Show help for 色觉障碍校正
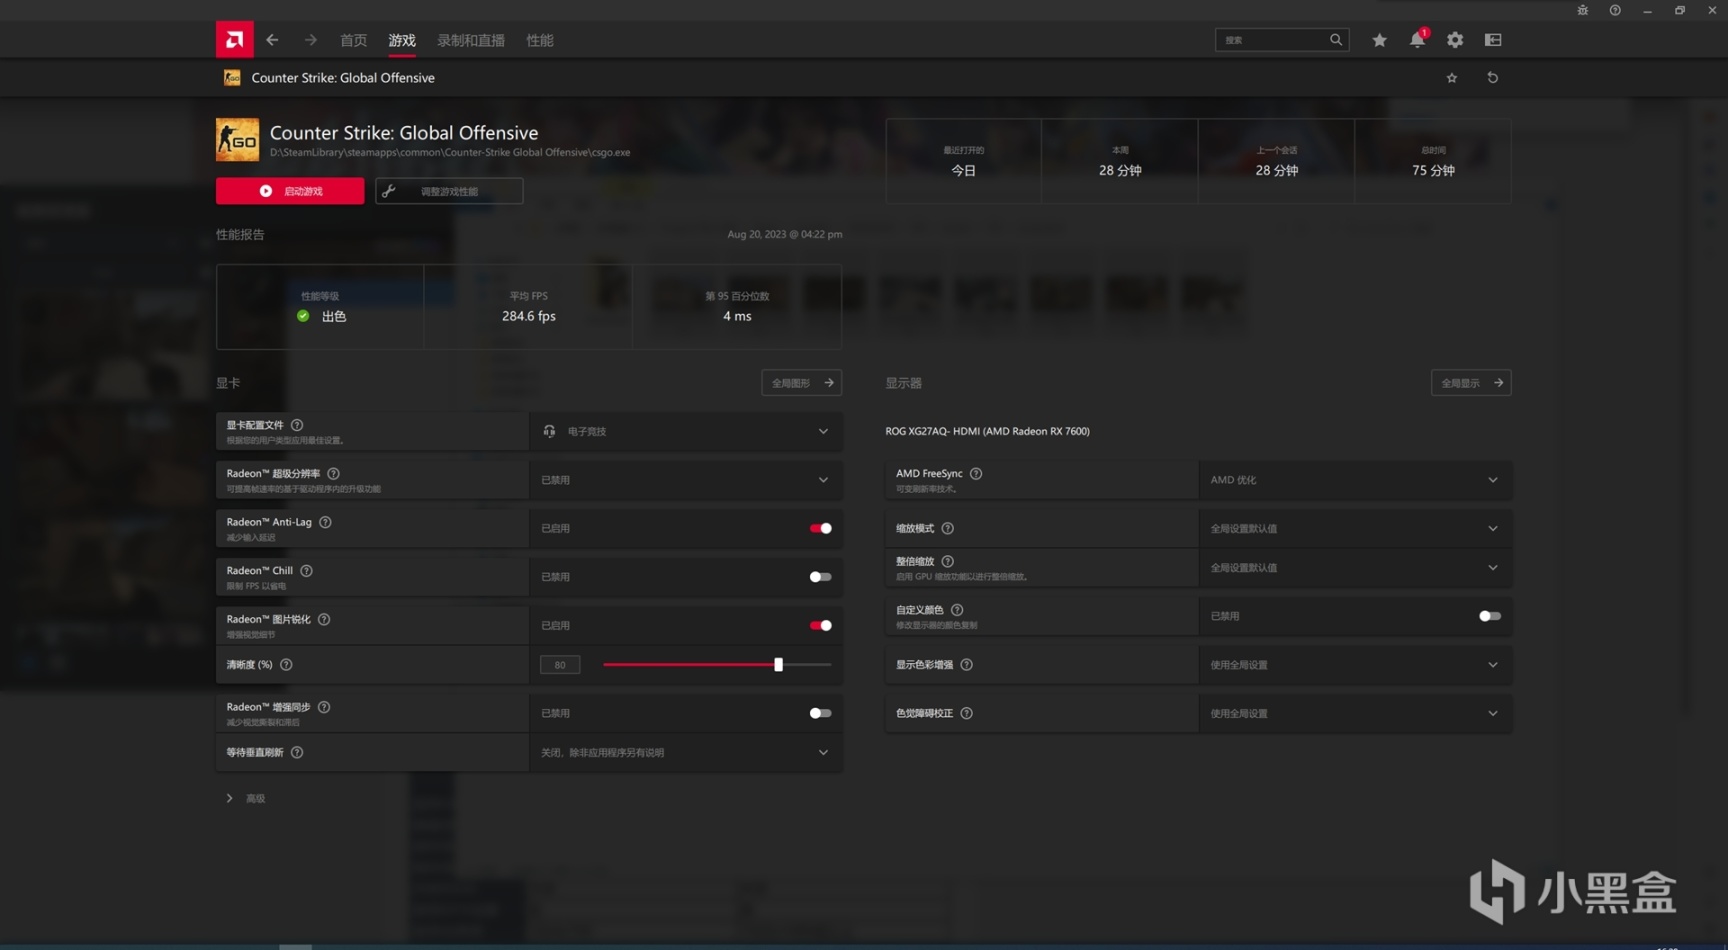This screenshot has width=1728, height=950. [966, 713]
